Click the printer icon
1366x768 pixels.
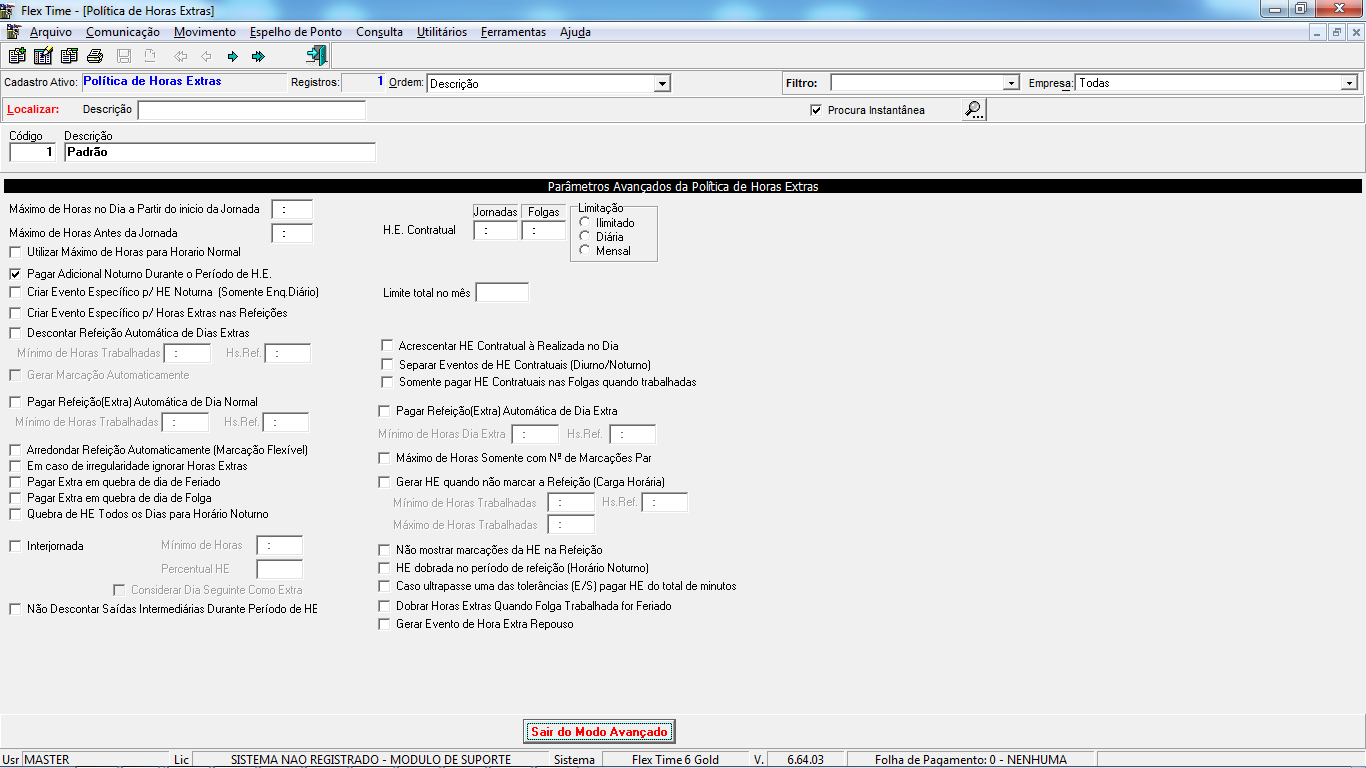[x=95, y=56]
